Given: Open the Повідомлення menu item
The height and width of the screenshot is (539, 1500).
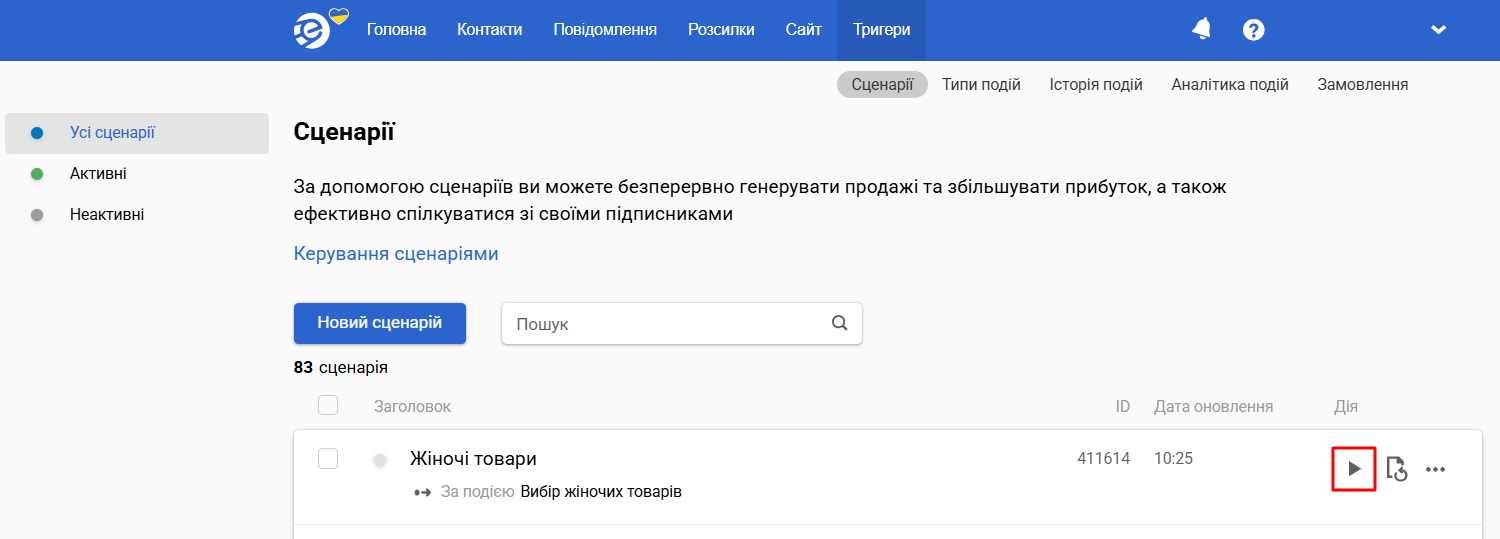Looking at the screenshot, I should click(605, 30).
